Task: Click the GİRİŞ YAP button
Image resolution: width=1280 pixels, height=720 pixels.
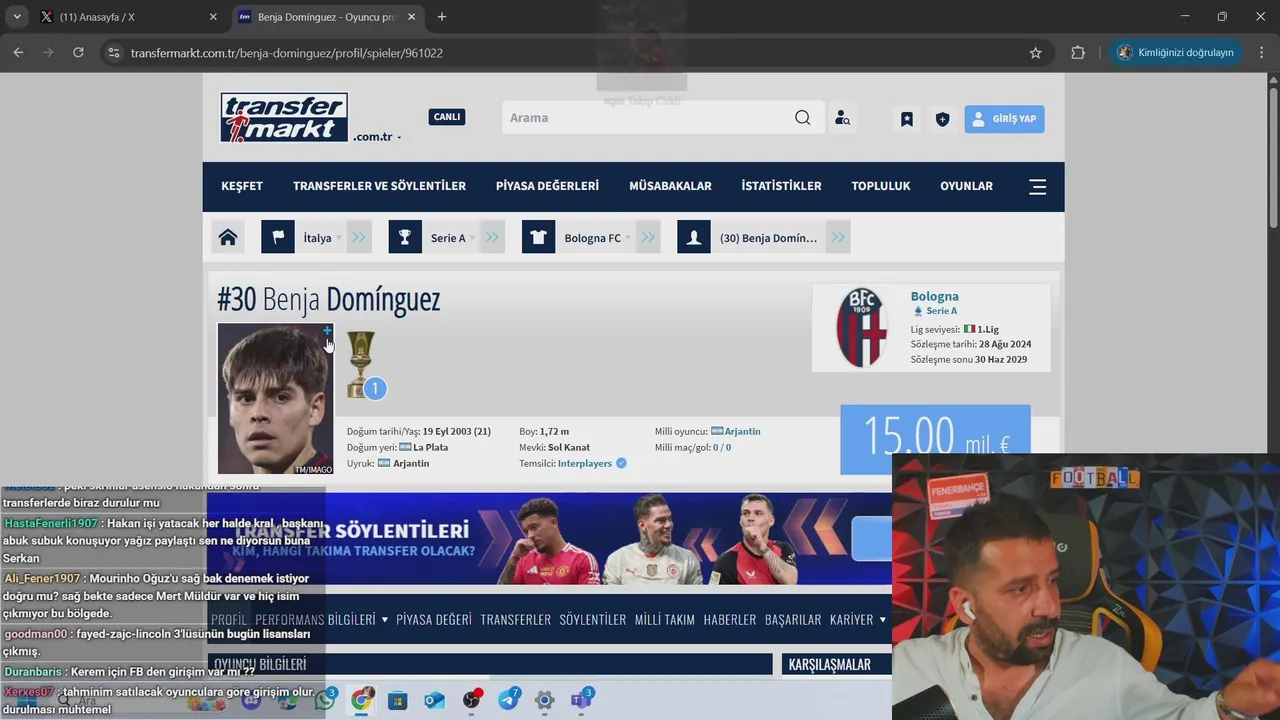Action: pyautogui.click(x=1004, y=119)
